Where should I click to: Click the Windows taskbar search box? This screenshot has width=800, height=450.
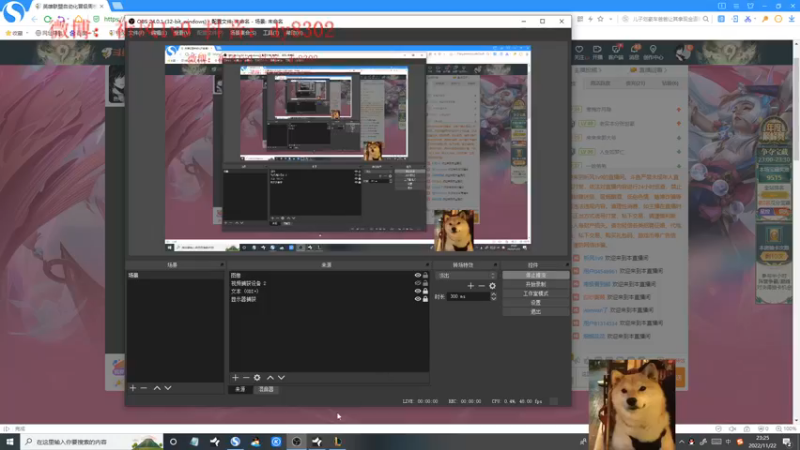point(92,441)
